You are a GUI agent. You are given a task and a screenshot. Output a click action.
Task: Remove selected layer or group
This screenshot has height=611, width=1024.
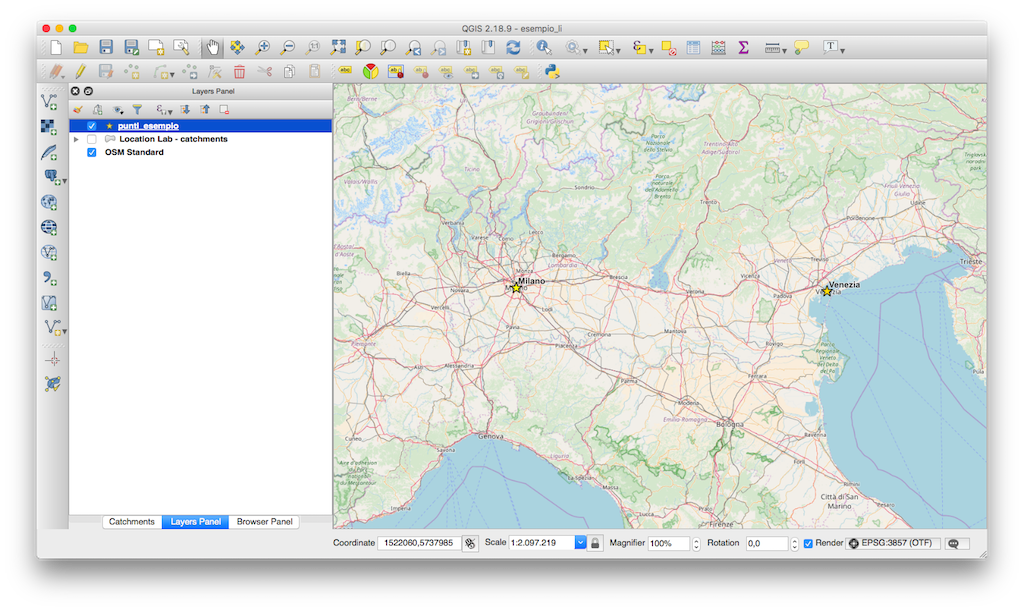pyautogui.click(x=224, y=110)
